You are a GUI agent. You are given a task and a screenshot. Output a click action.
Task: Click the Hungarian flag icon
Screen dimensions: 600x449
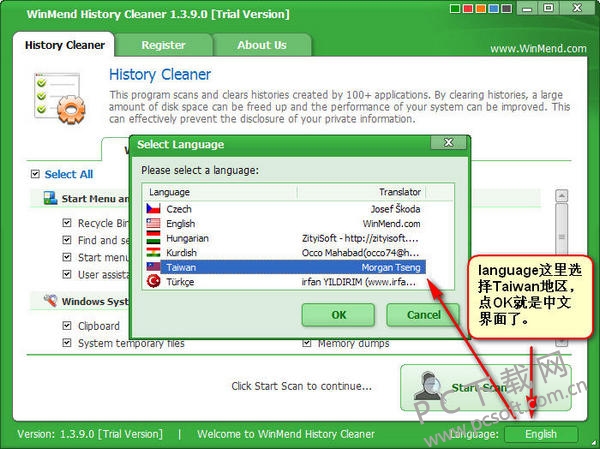click(153, 238)
